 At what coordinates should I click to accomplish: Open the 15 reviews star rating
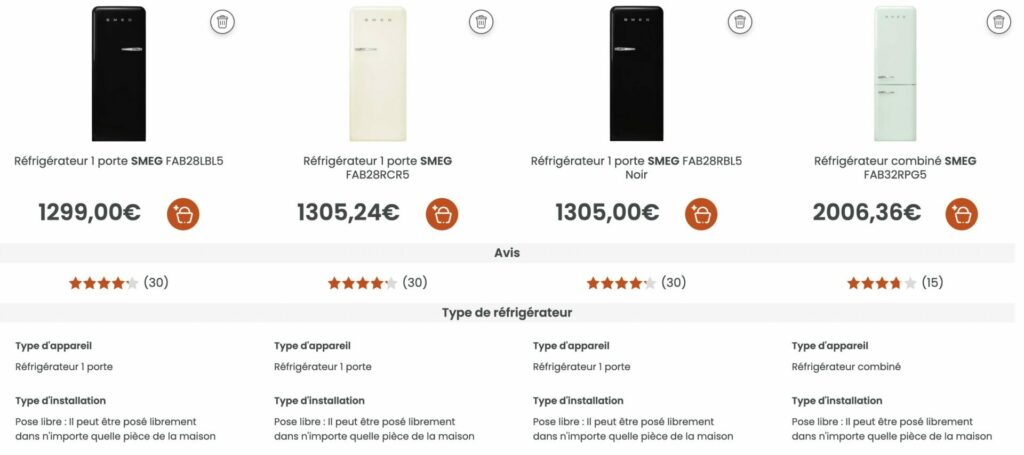click(895, 283)
